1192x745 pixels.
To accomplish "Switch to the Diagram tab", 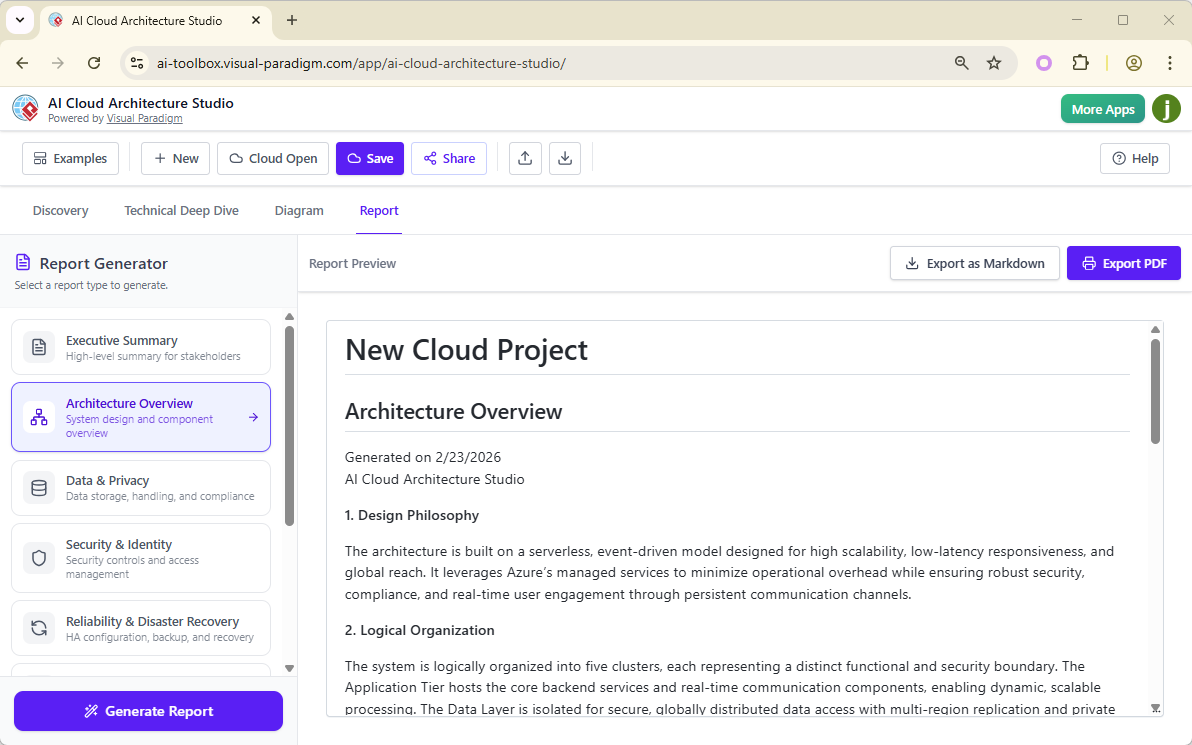I will click(x=298, y=210).
